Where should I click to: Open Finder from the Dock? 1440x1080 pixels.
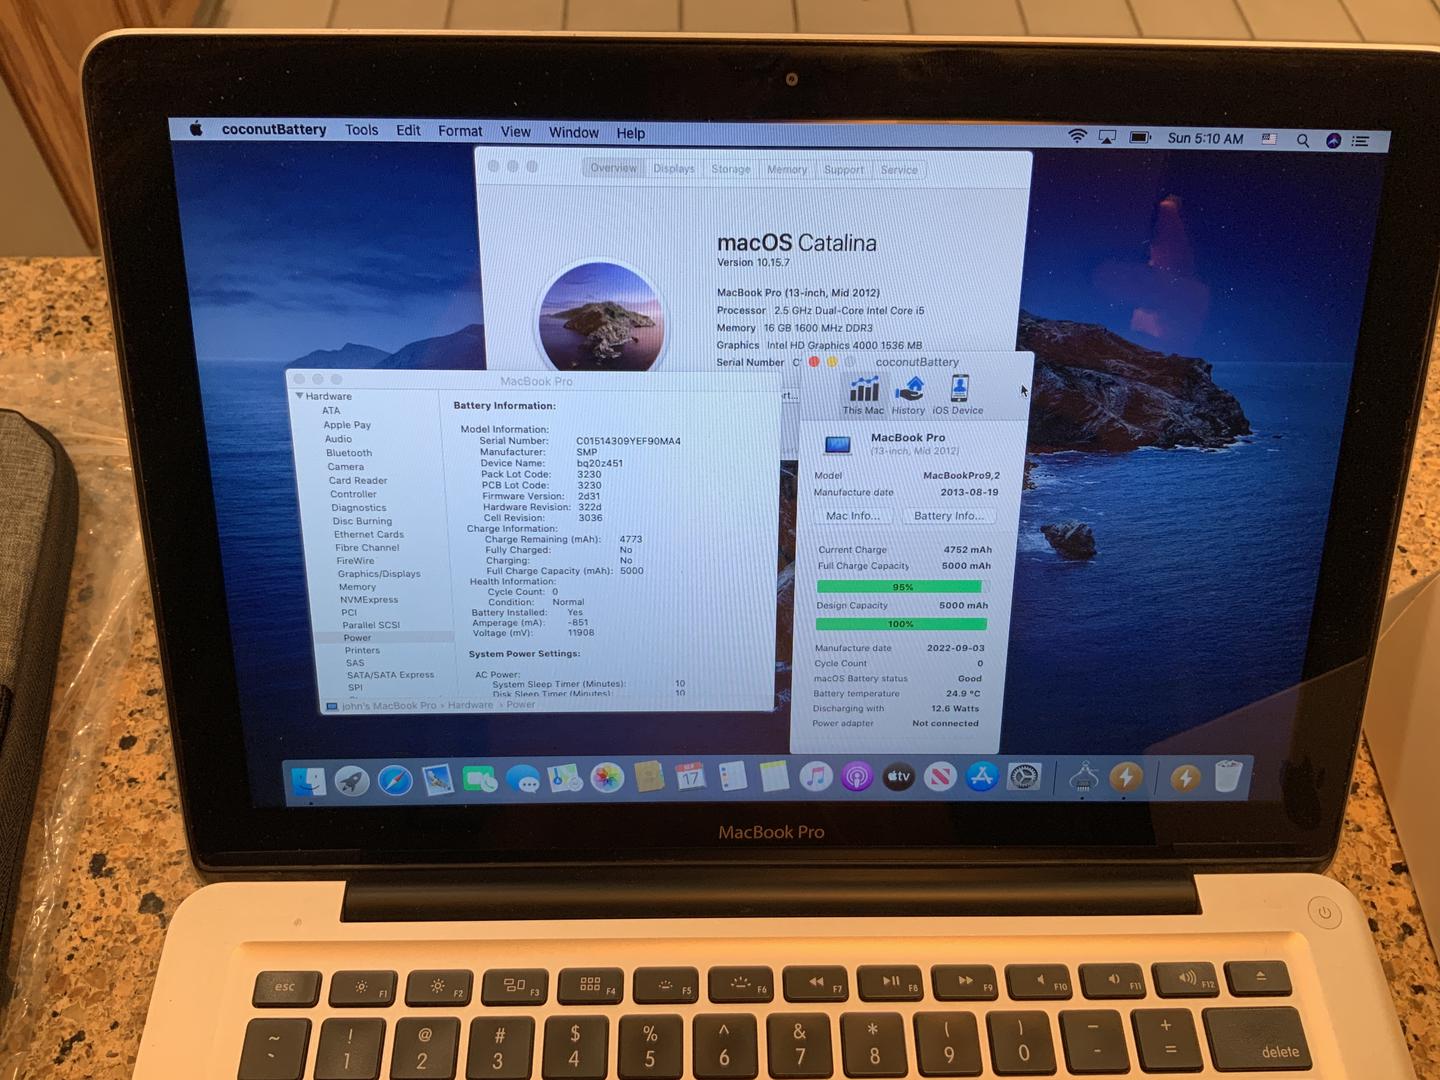click(308, 781)
